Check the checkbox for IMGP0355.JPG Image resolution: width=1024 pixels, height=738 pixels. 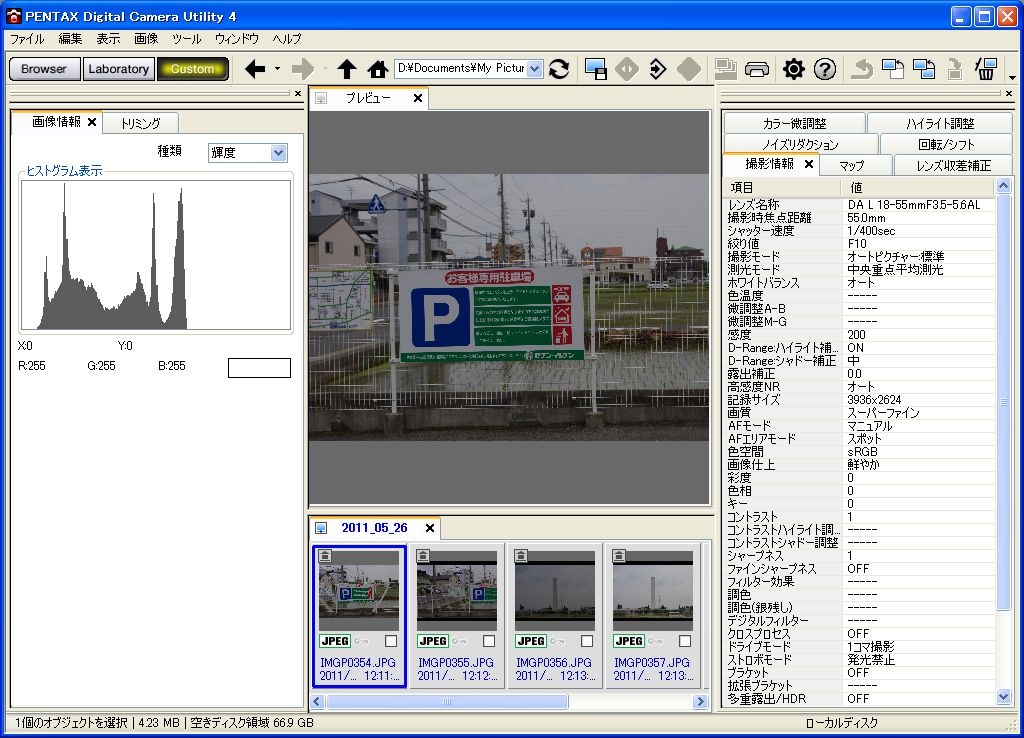[x=489, y=641]
